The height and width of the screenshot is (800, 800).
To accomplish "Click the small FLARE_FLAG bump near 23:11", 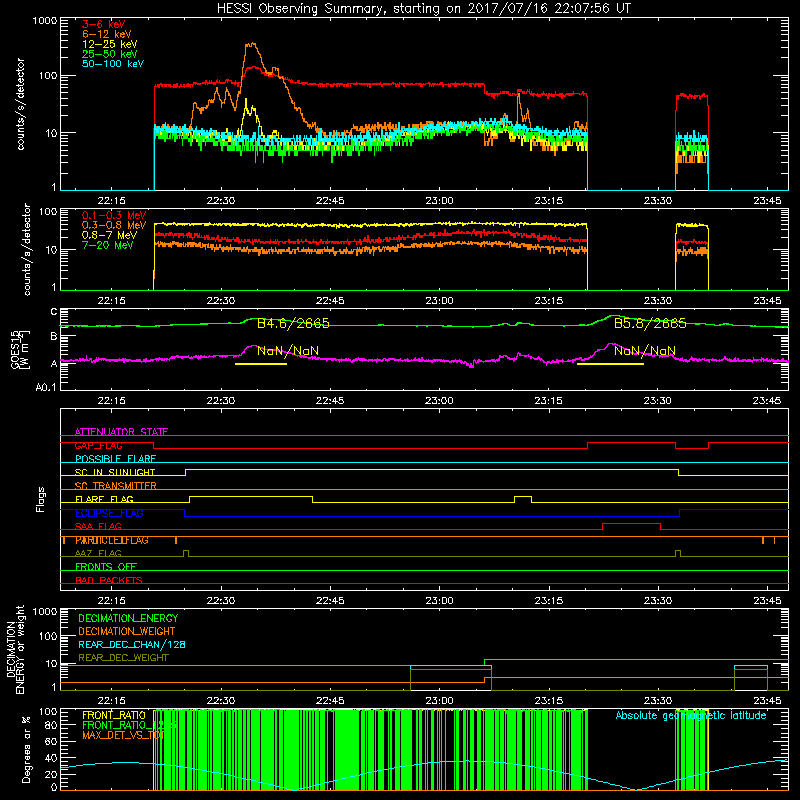I will (x=523, y=496).
